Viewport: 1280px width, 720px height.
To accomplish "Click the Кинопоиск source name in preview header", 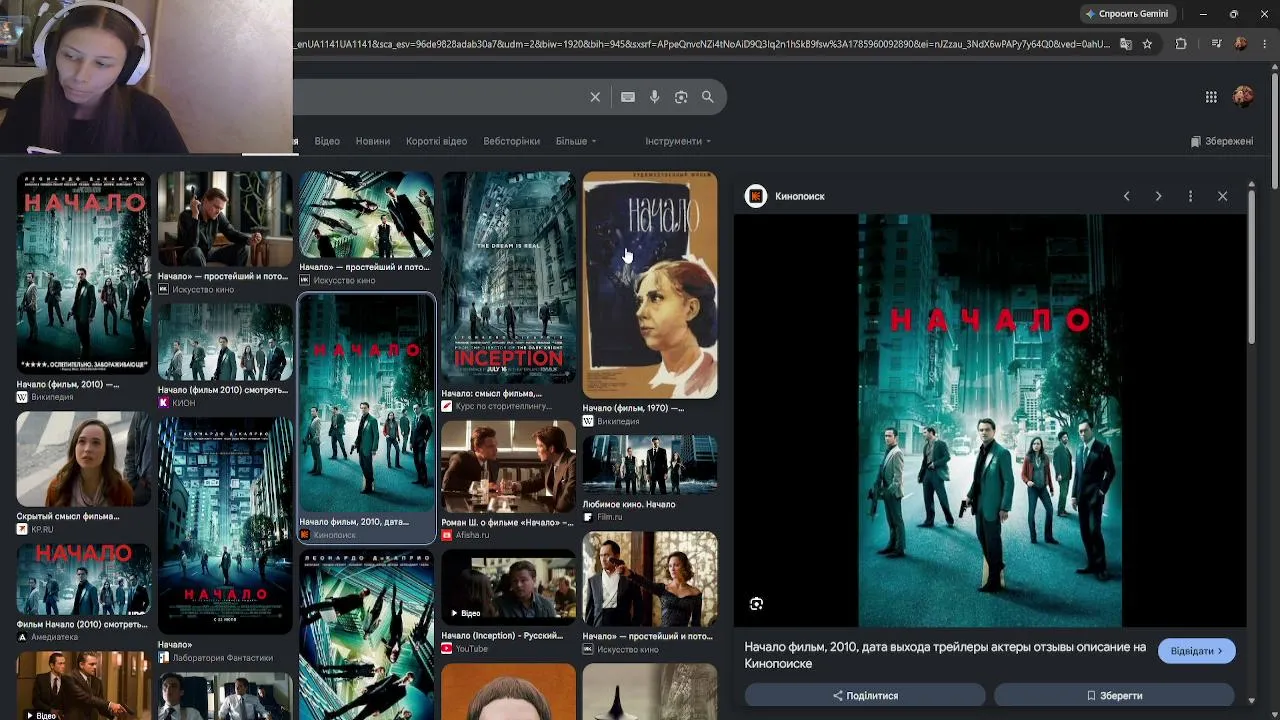I will (800, 196).
